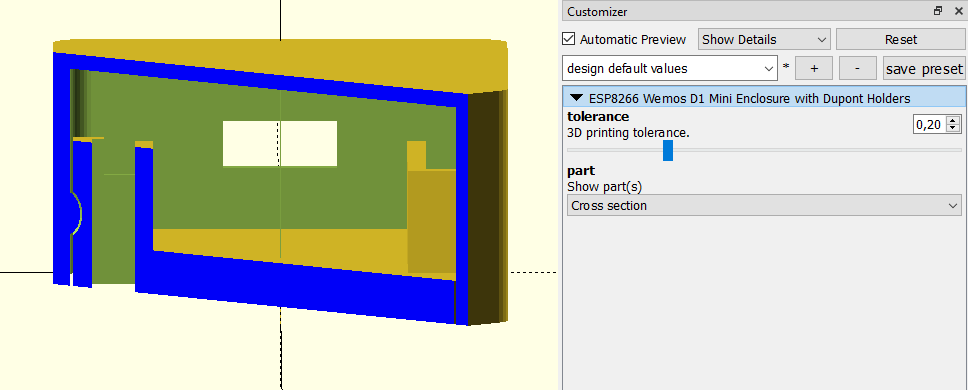Click the save preset button

[x=924, y=68]
